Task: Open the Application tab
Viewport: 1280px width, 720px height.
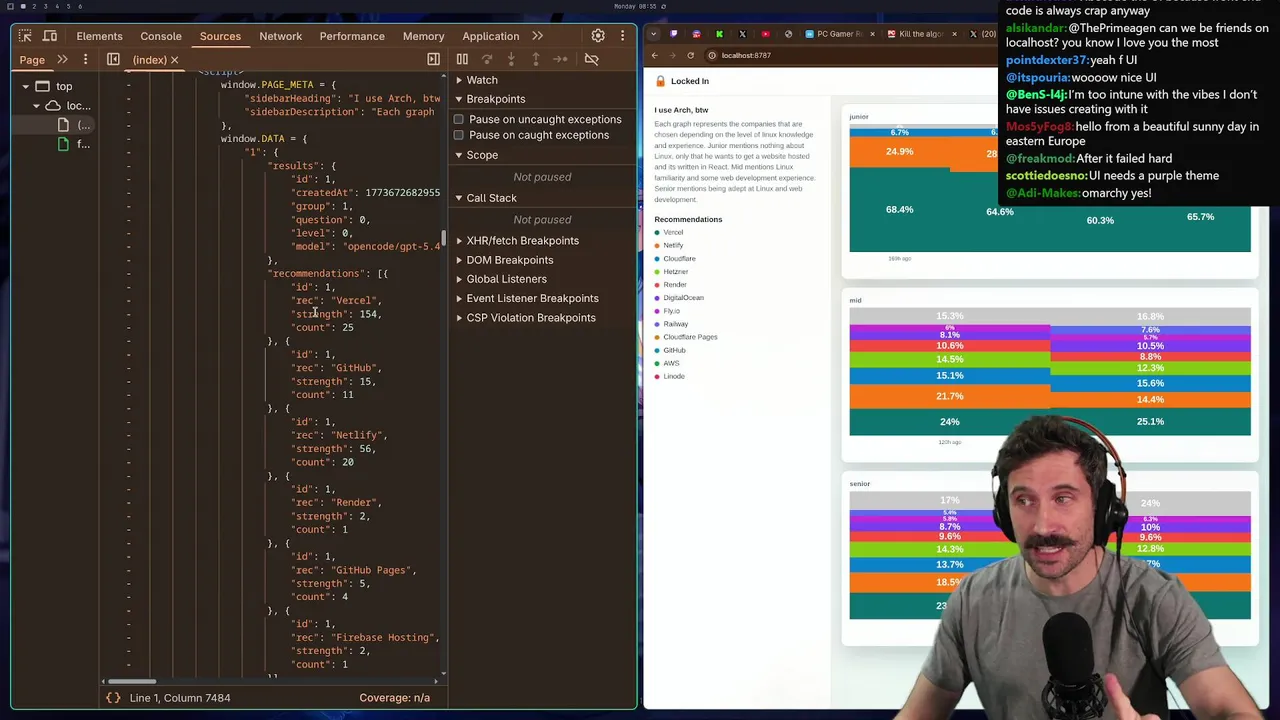Action: point(491,36)
